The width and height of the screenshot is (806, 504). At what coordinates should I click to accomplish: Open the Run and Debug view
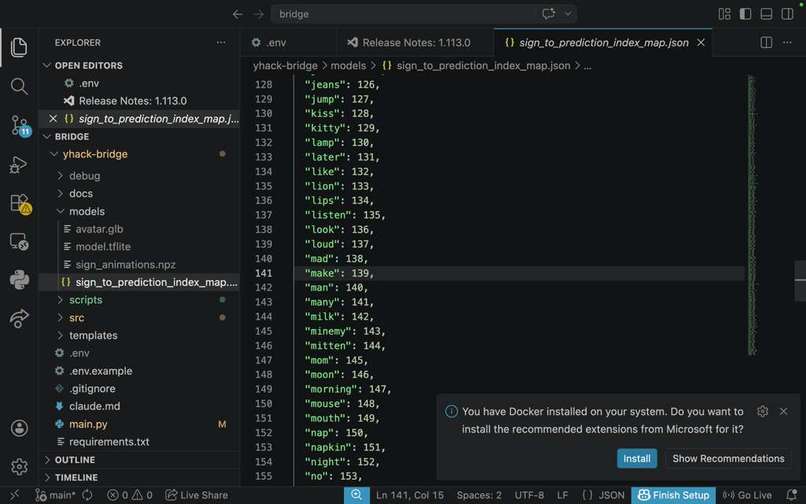(x=19, y=165)
